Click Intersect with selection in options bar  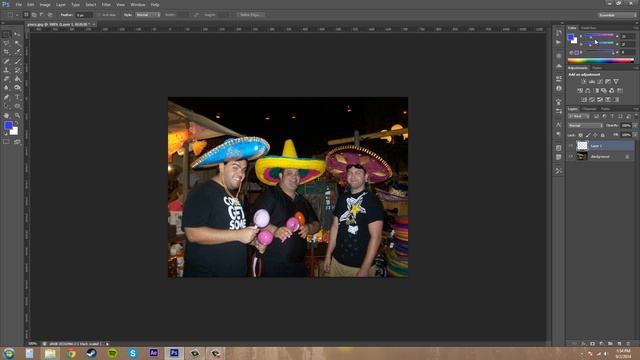(x=50, y=15)
